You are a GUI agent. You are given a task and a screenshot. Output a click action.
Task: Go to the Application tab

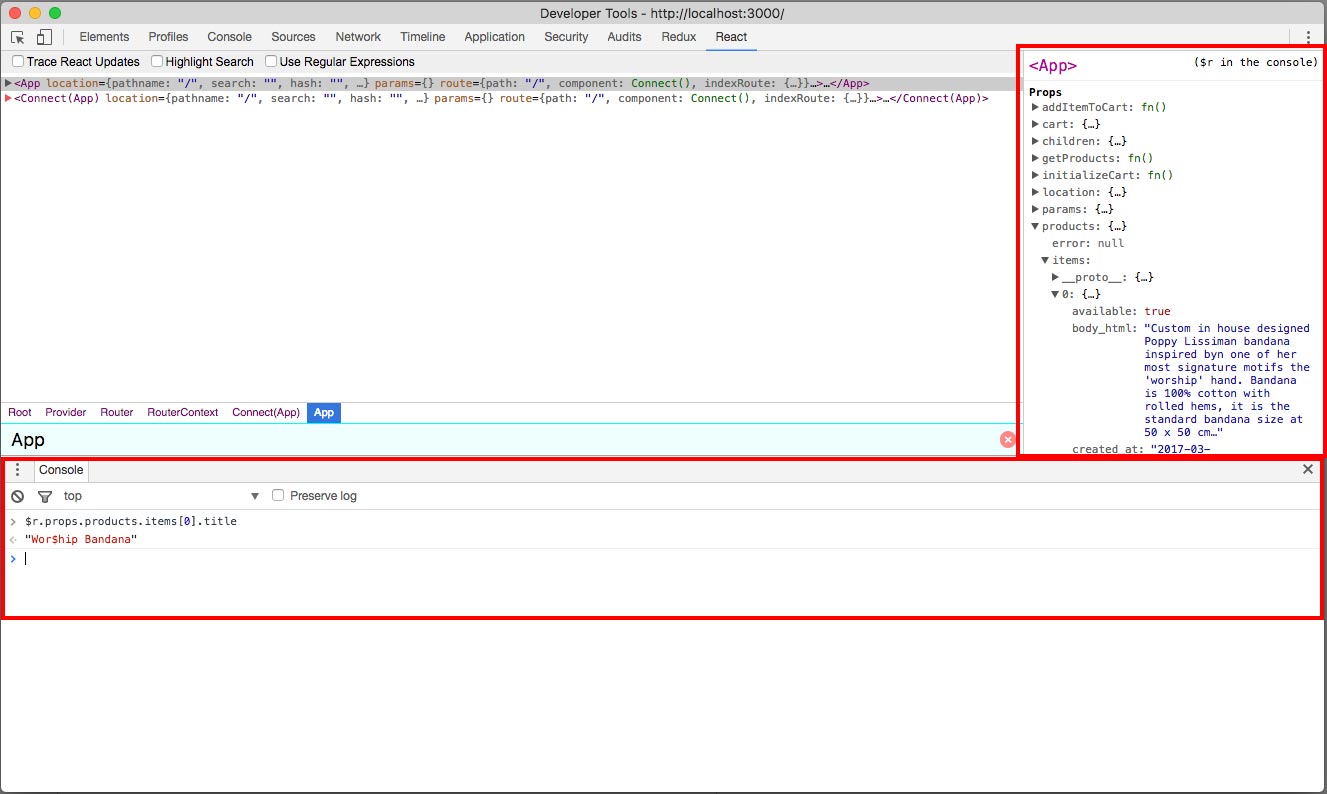click(494, 37)
